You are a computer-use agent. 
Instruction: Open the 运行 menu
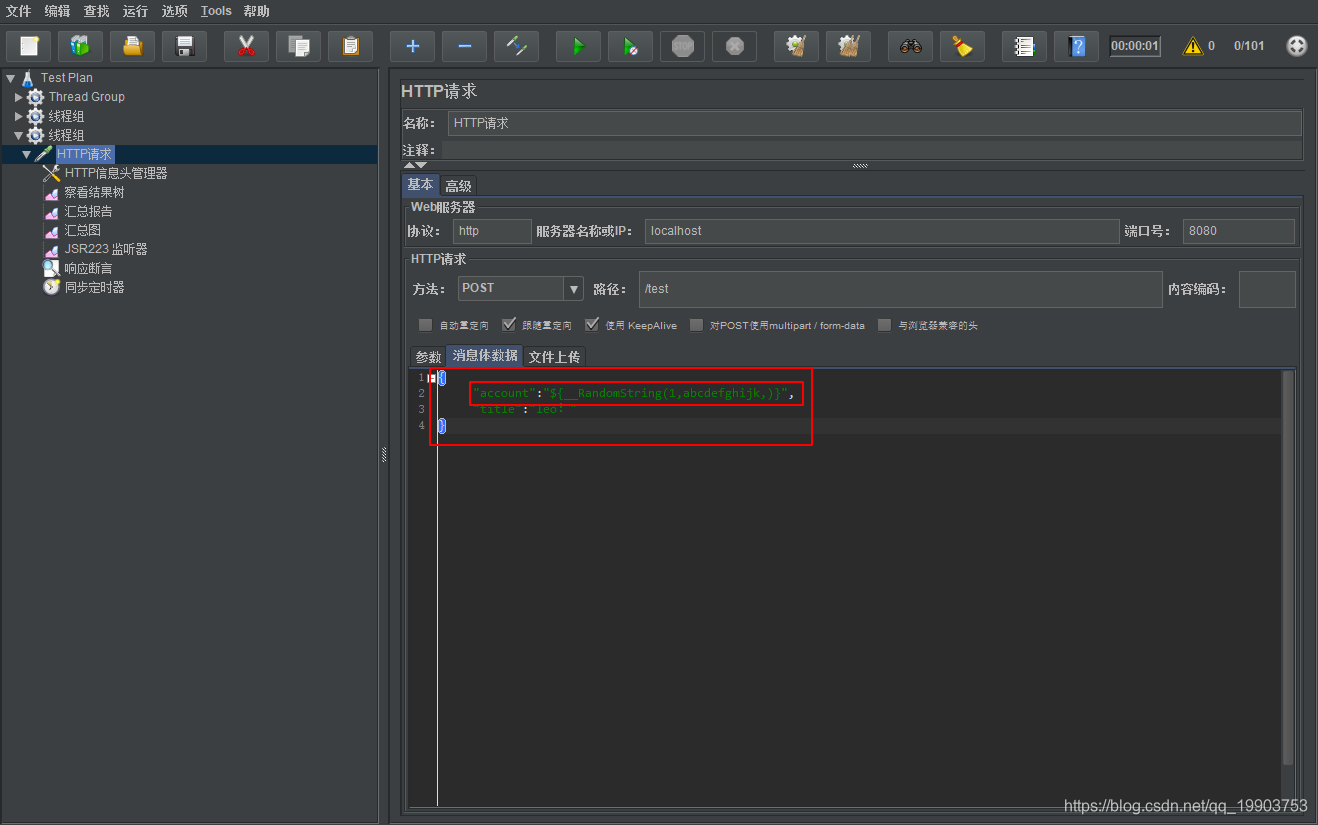click(135, 11)
